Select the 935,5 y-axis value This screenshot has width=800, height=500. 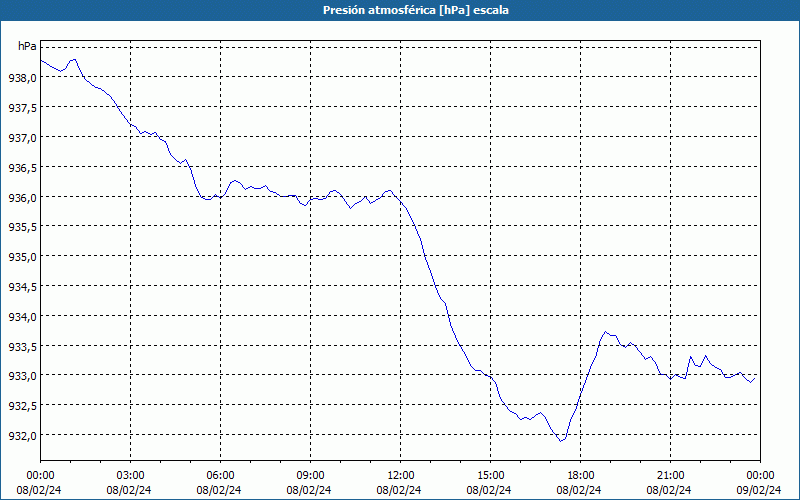[x=22, y=227]
